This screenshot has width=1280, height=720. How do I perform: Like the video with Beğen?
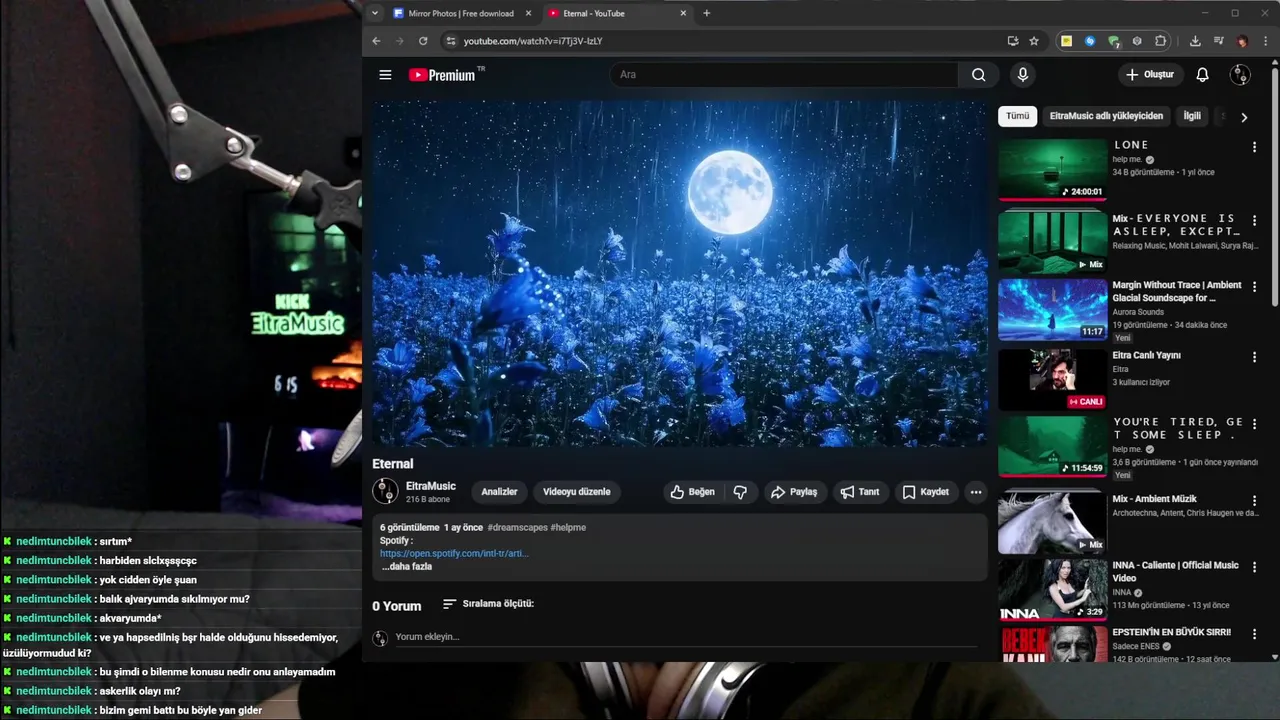[x=692, y=492]
